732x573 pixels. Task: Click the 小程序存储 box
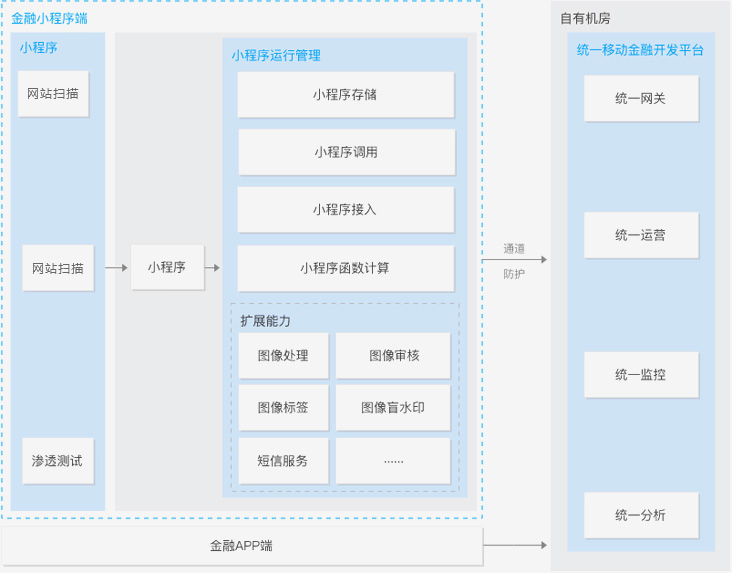(x=345, y=95)
